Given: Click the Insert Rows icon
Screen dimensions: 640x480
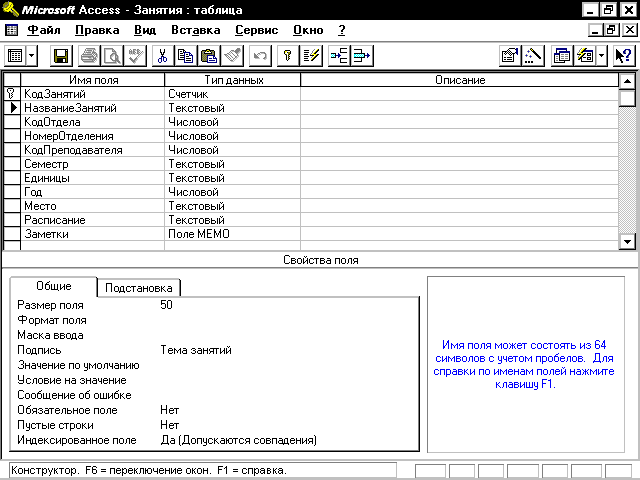Looking at the screenshot, I should [339, 56].
